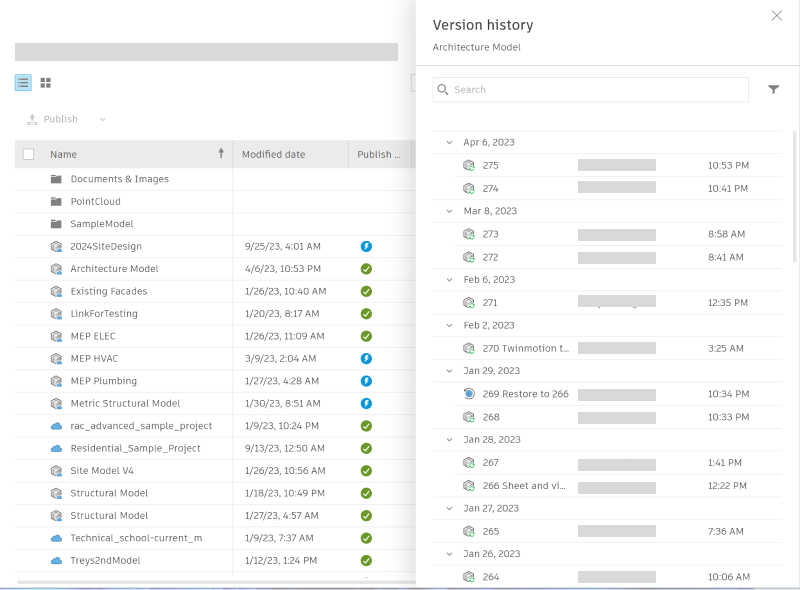Click the Architecture Model file icon

(57, 269)
